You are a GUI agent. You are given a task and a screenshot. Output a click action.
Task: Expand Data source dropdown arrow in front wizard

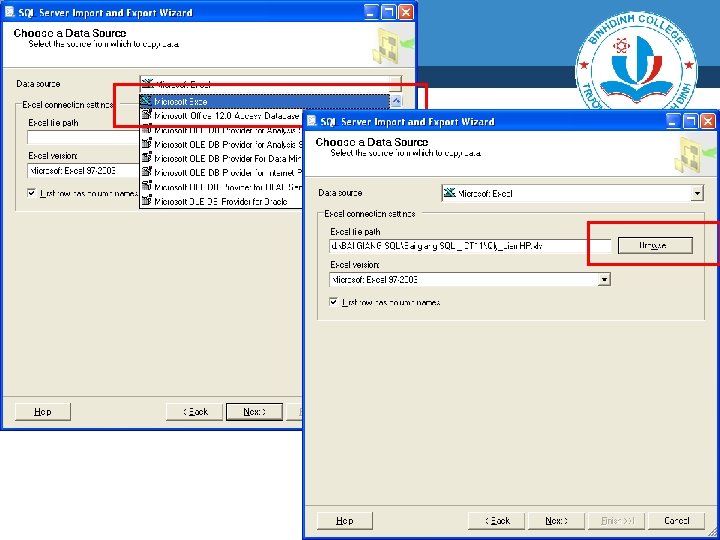click(x=697, y=193)
